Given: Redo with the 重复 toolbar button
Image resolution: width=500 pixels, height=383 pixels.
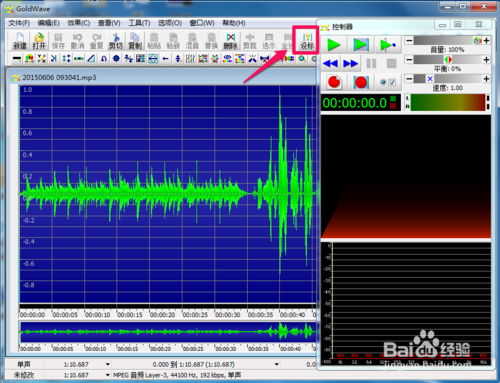Looking at the screenshot, I should 97,41.
